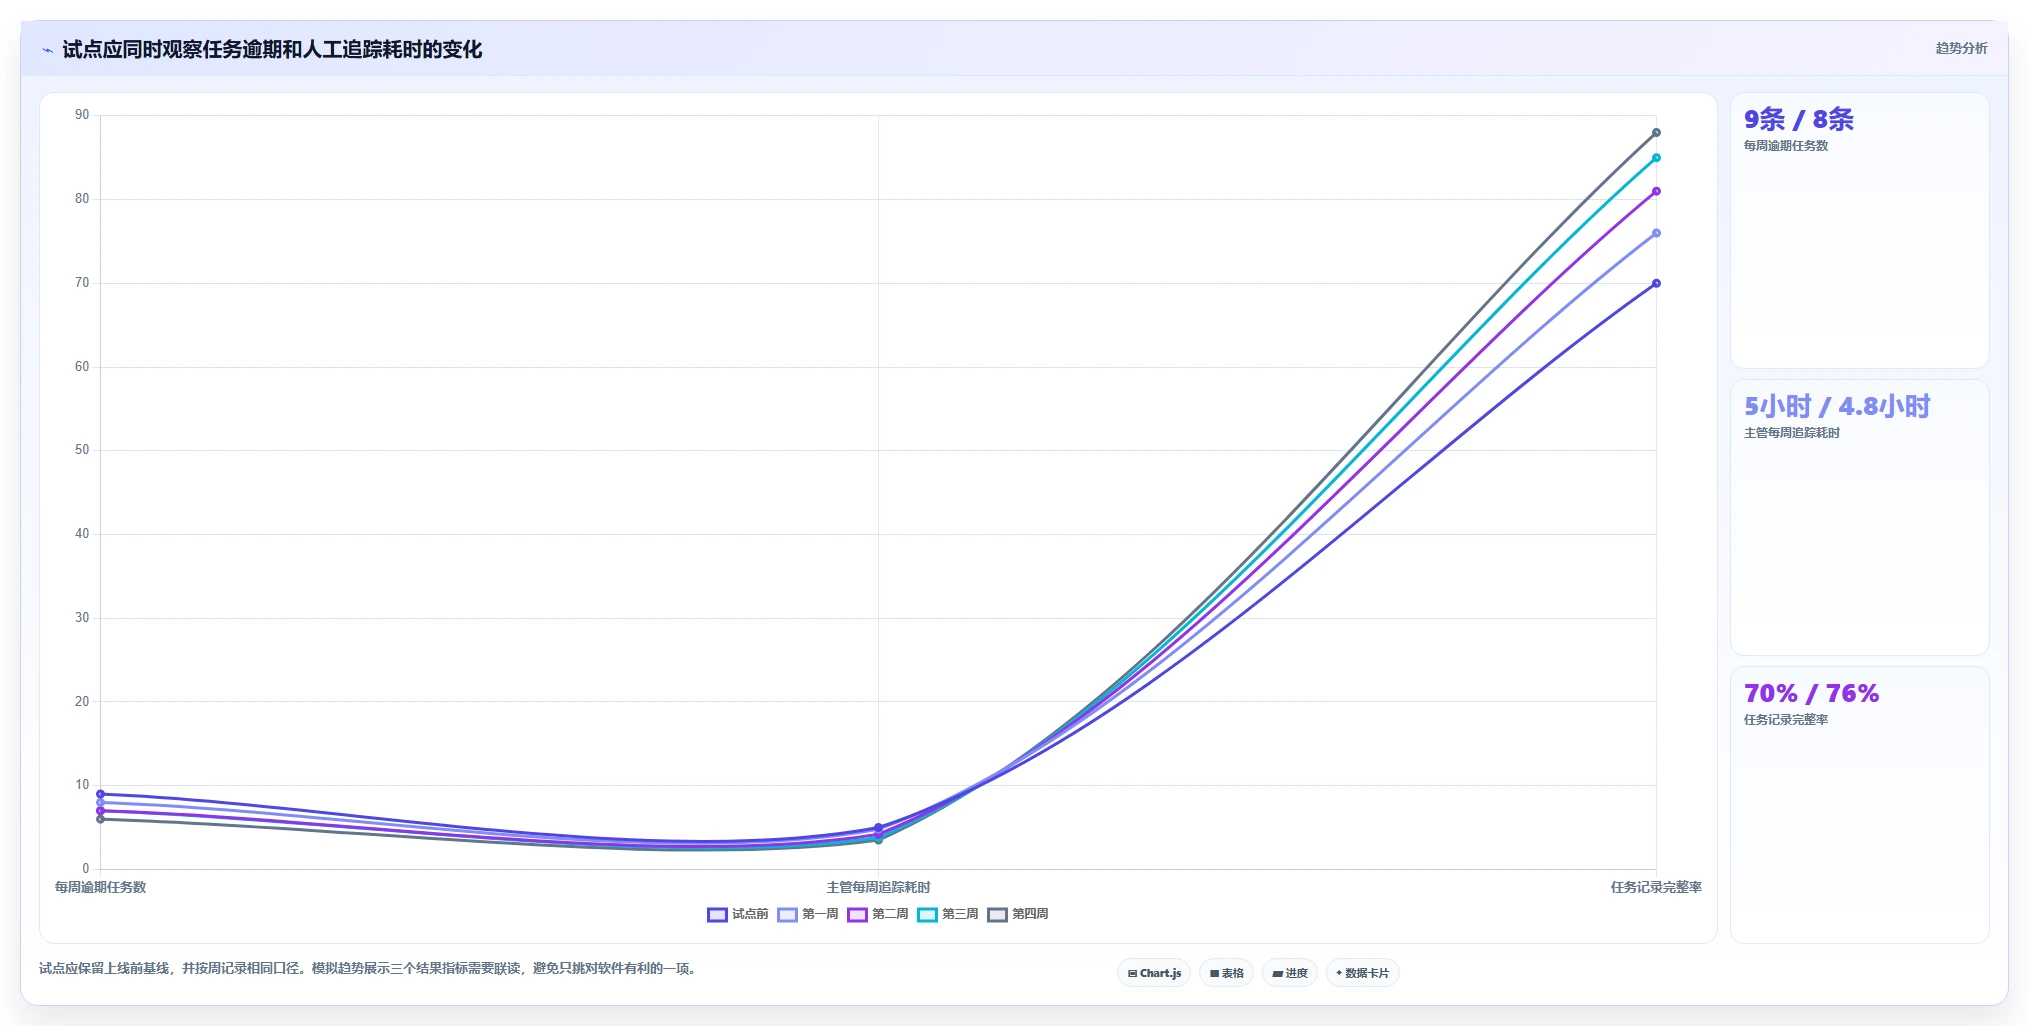Click y-axis tick label 10
2029x1026 pixels.
pyautogui.click(x=82, y=785)
